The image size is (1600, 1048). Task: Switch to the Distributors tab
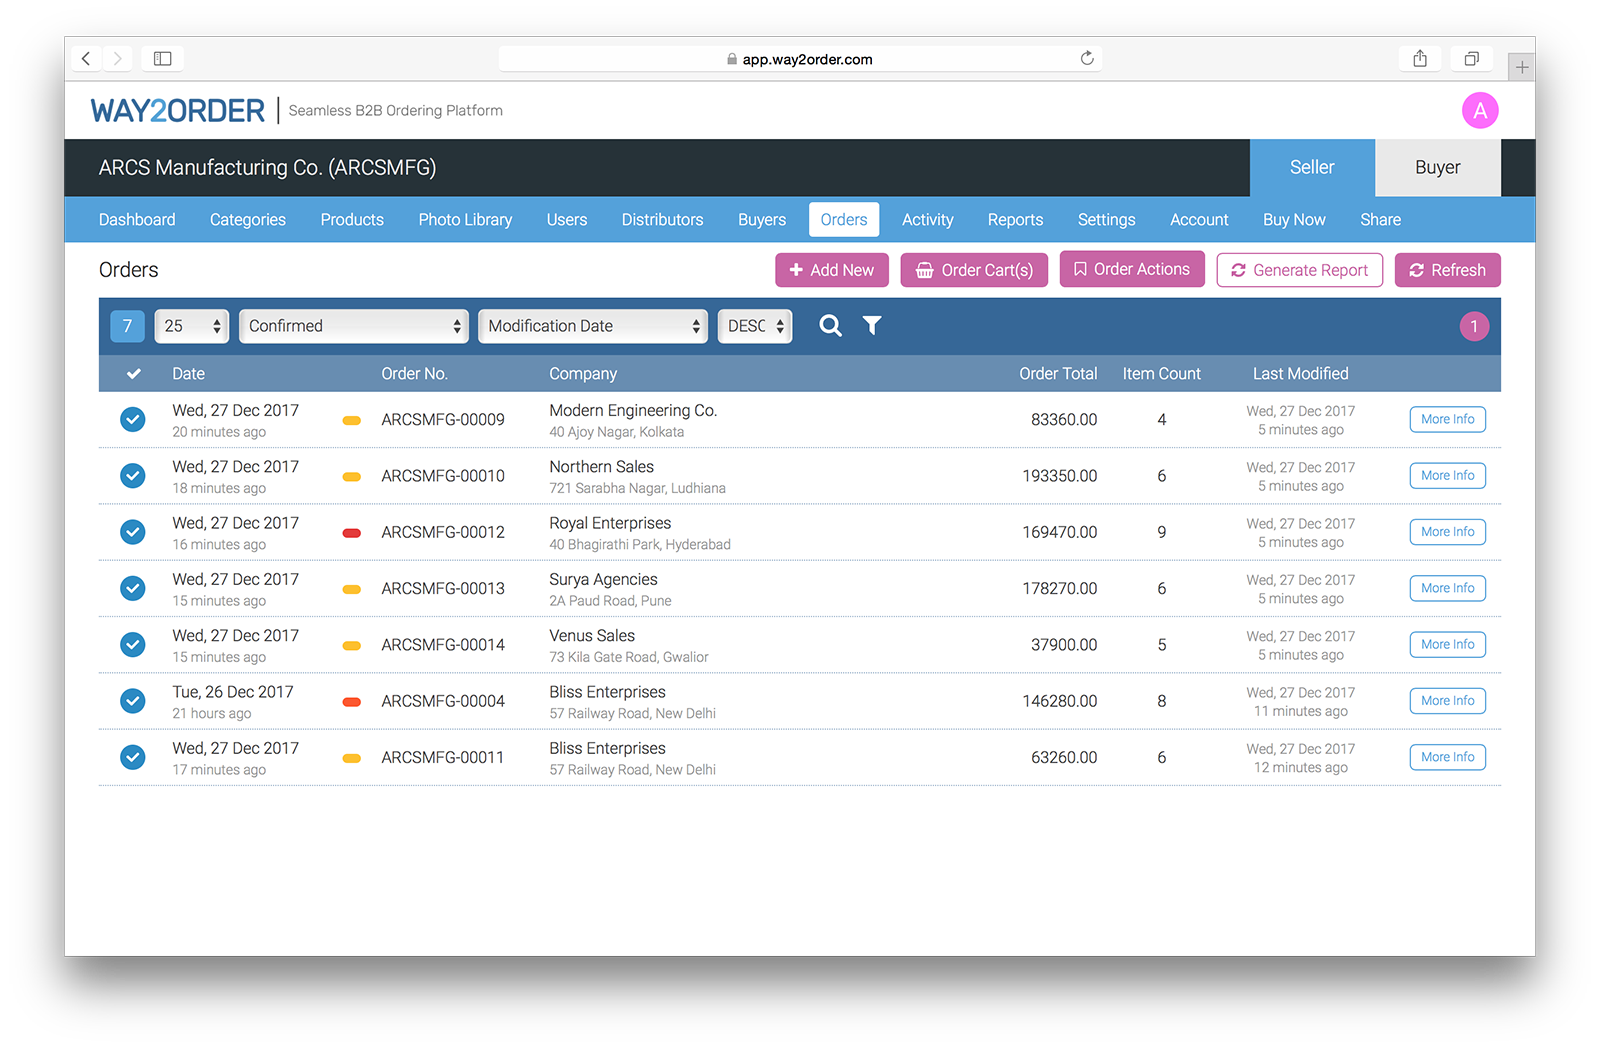coord(662,220)
